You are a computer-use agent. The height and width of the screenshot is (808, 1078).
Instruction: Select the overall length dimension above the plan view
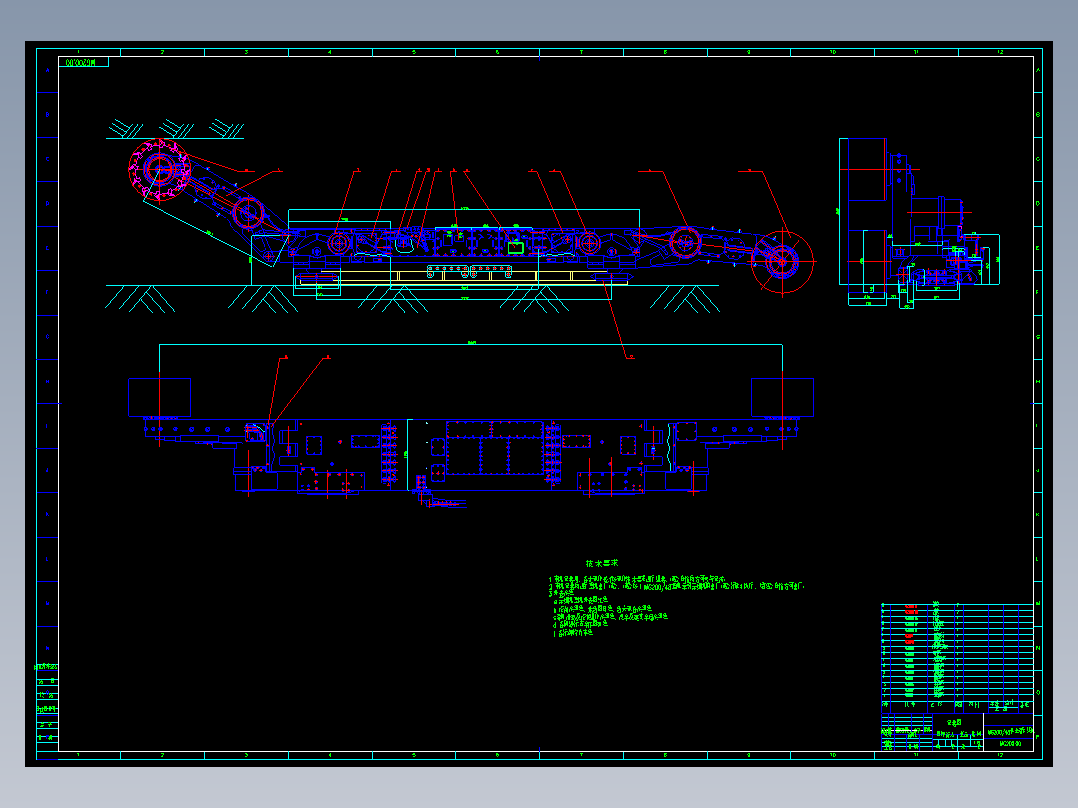click(x=471, y=344)
